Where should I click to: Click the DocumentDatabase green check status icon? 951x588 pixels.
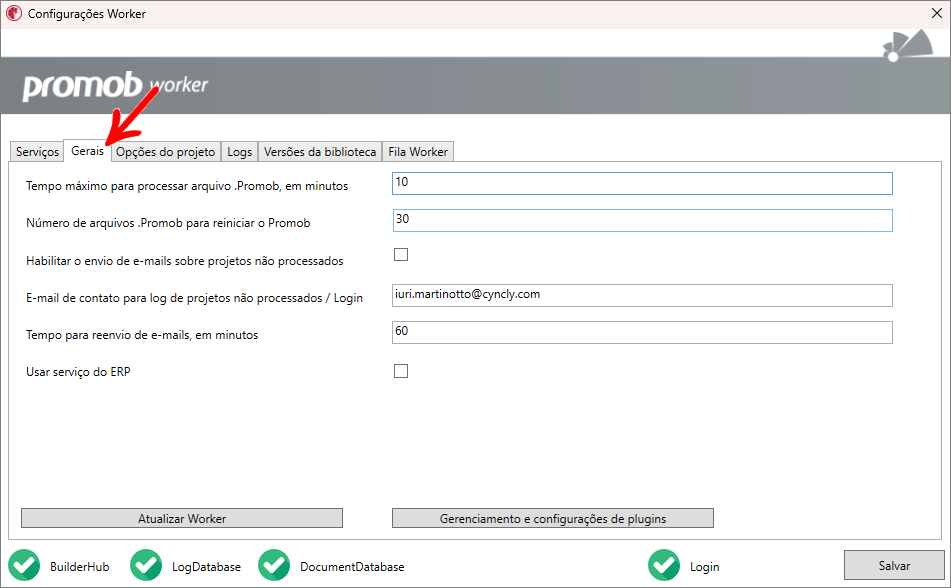[x=274, y=566]
